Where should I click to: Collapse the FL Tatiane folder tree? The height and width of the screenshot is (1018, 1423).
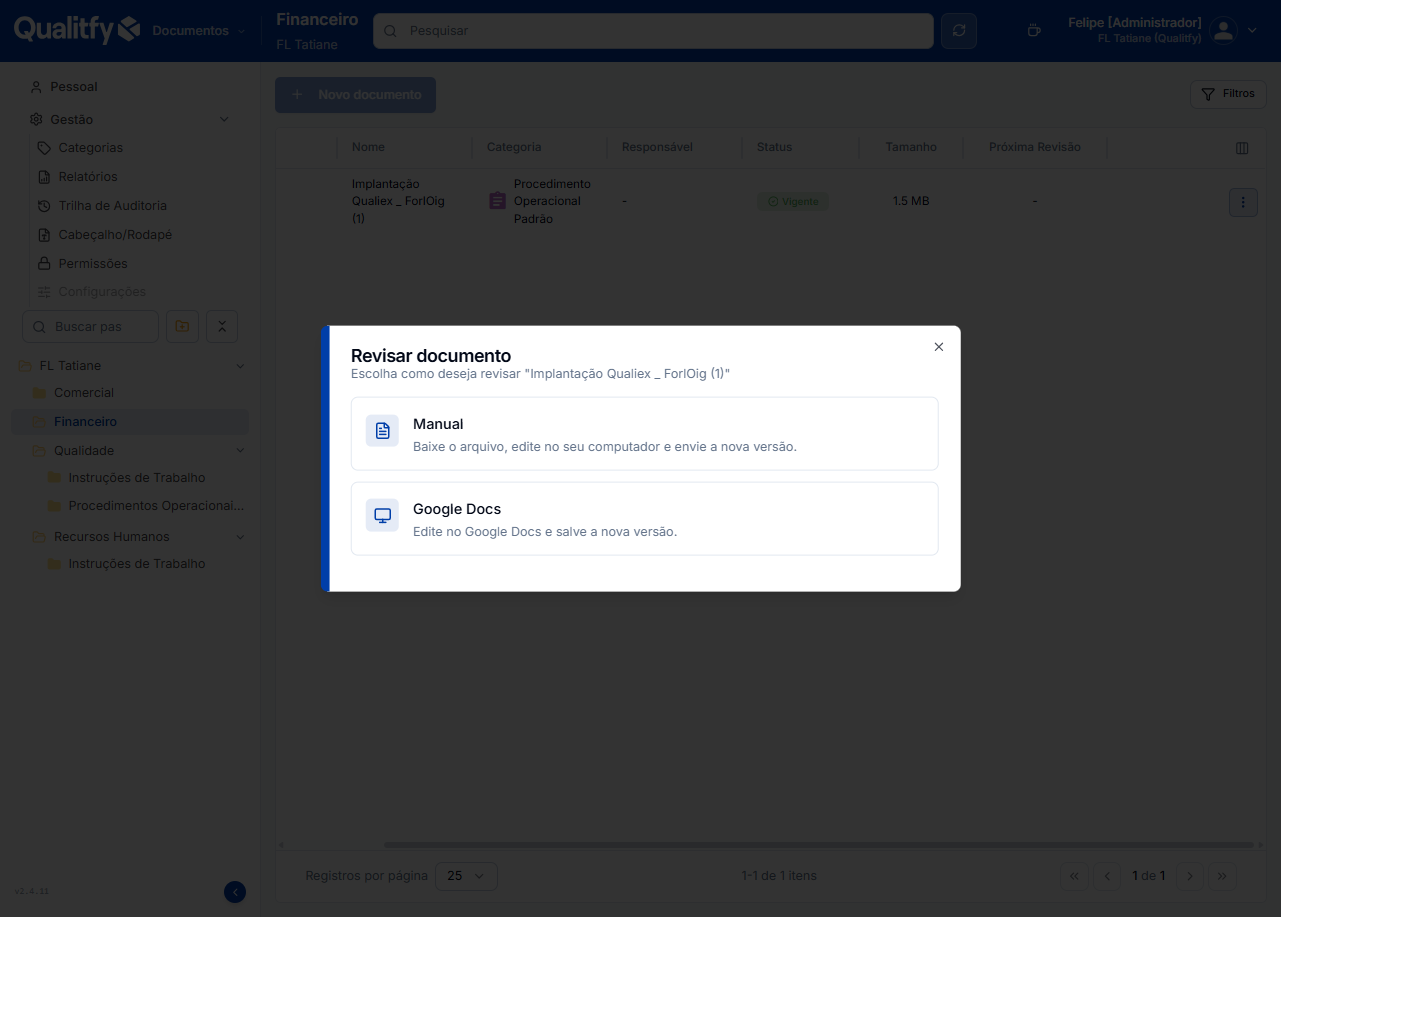pyautogui.click(x=240, y=366)
